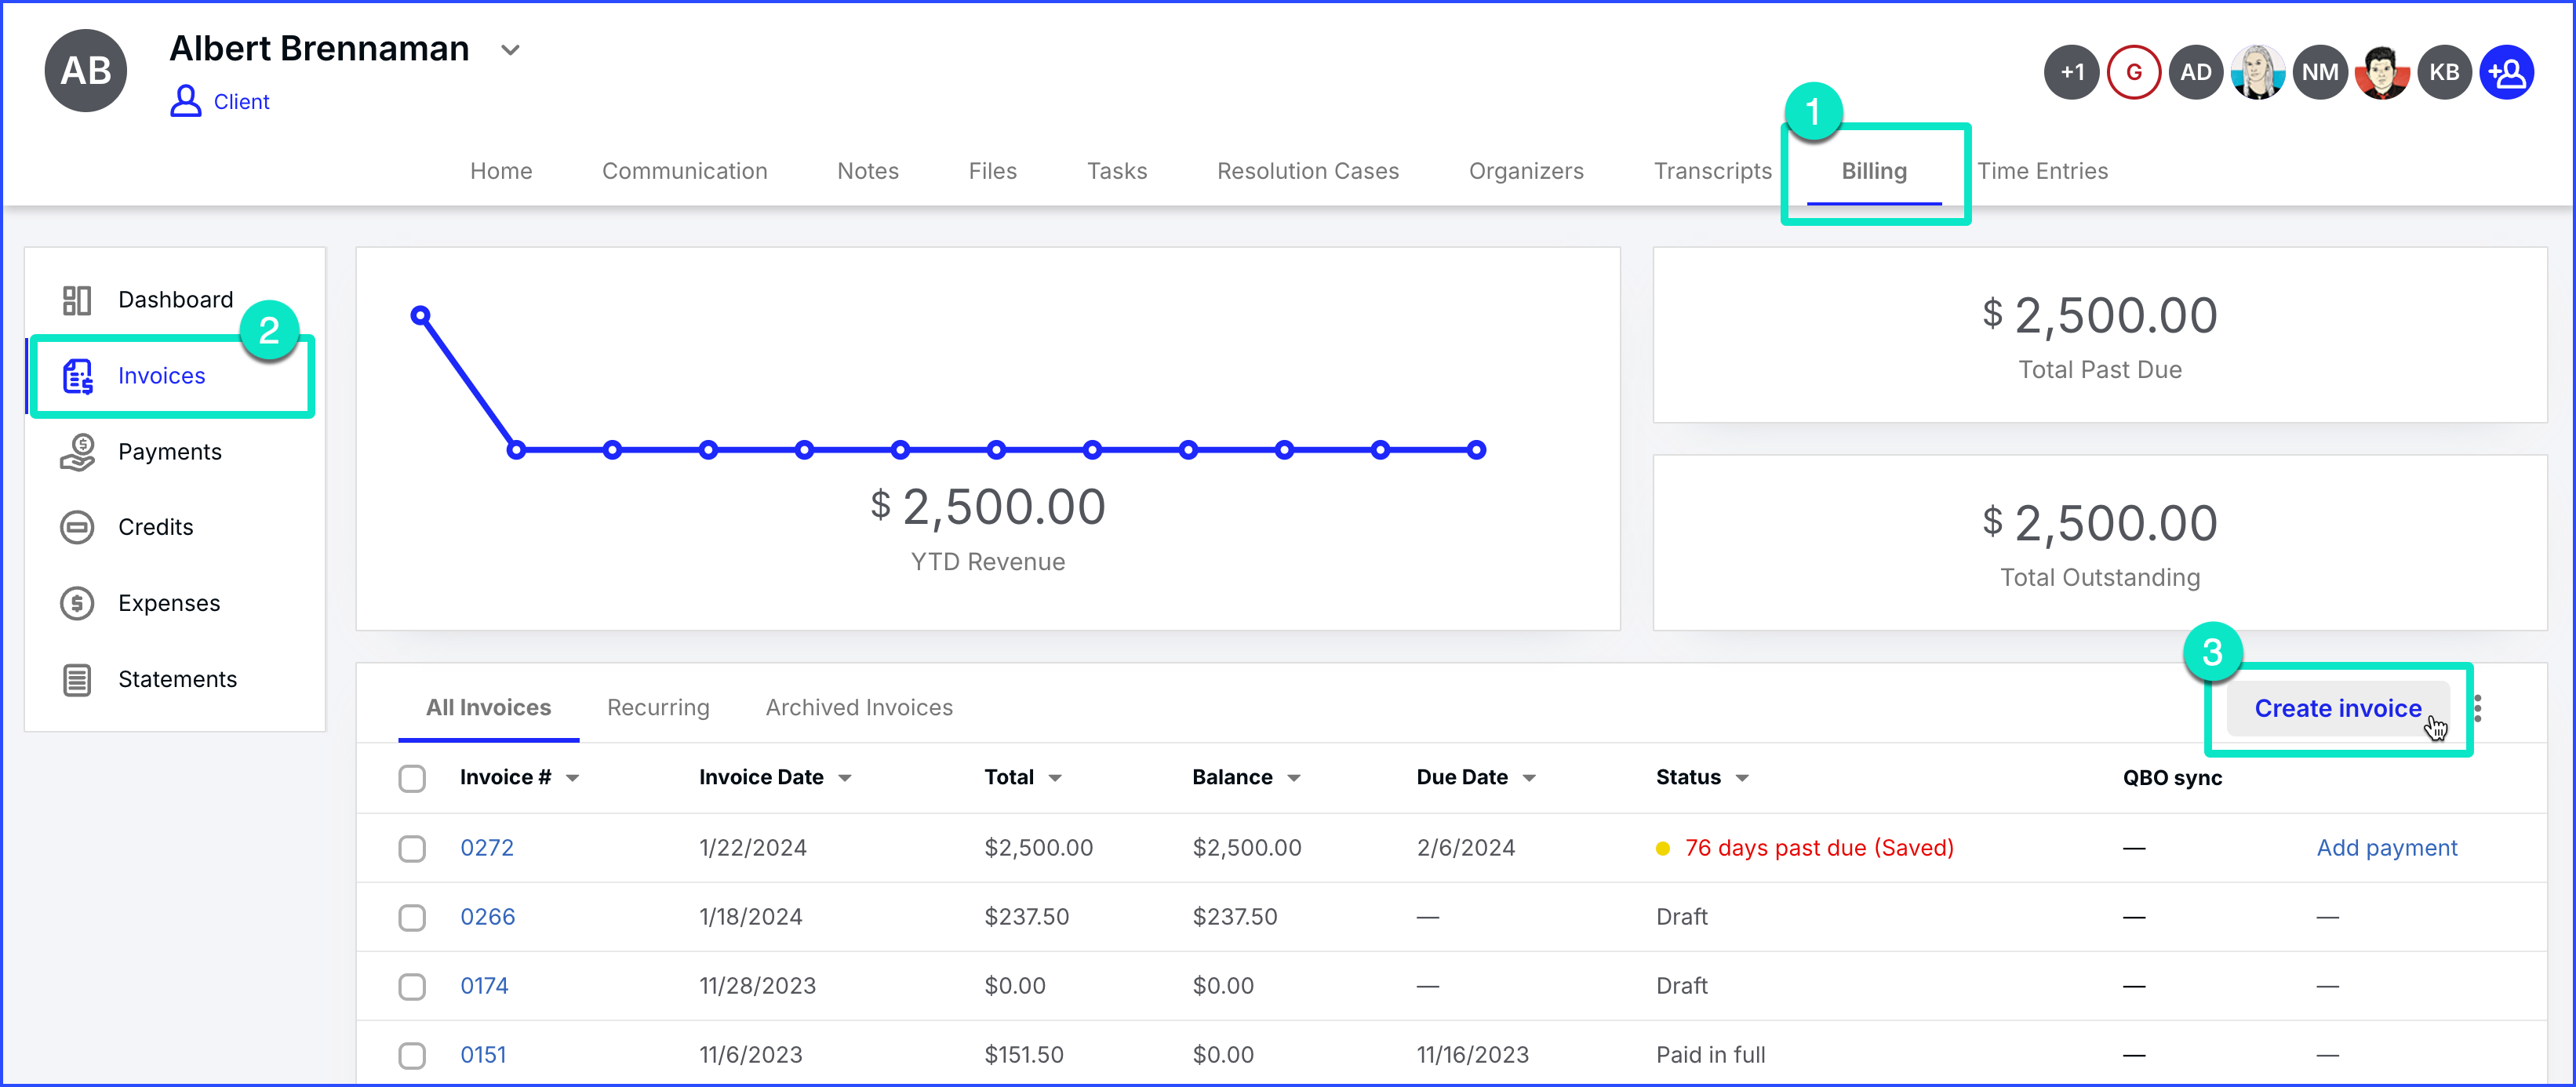Toggle the select-all invoices checkbox

(x=412, y=778)
